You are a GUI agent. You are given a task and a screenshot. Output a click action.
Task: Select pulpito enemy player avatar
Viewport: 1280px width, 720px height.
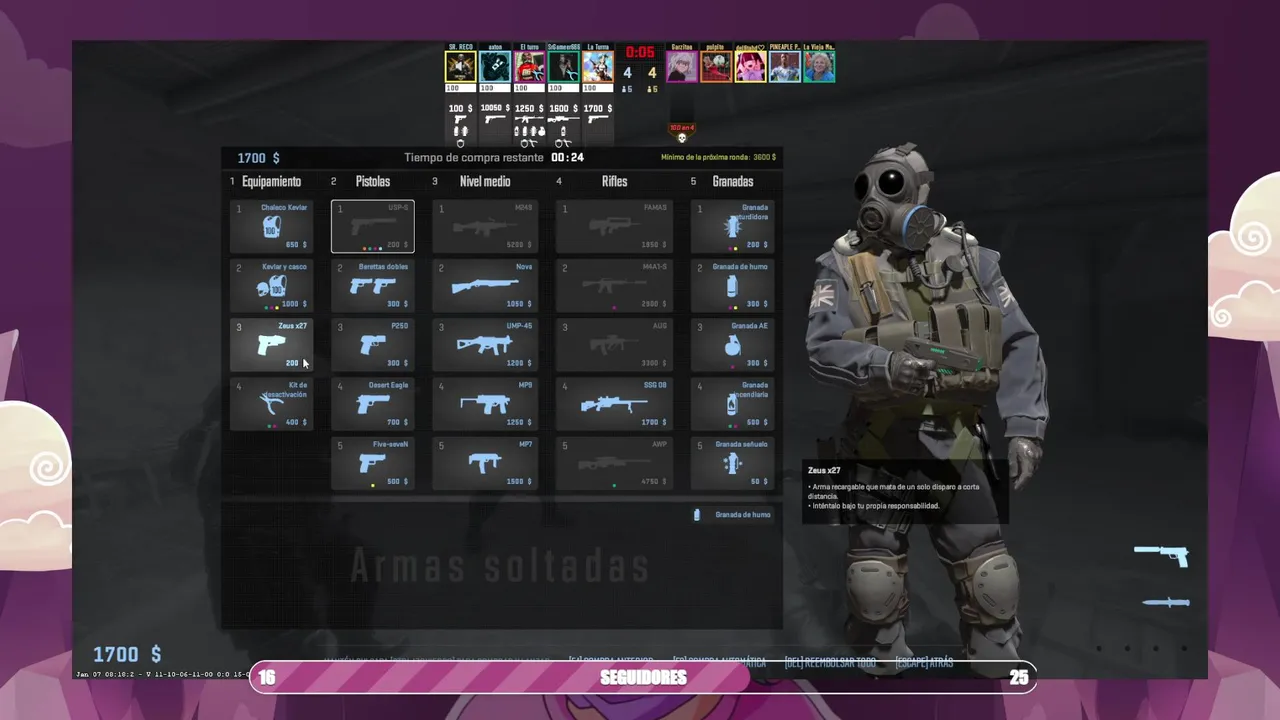(x=716, y=66)
